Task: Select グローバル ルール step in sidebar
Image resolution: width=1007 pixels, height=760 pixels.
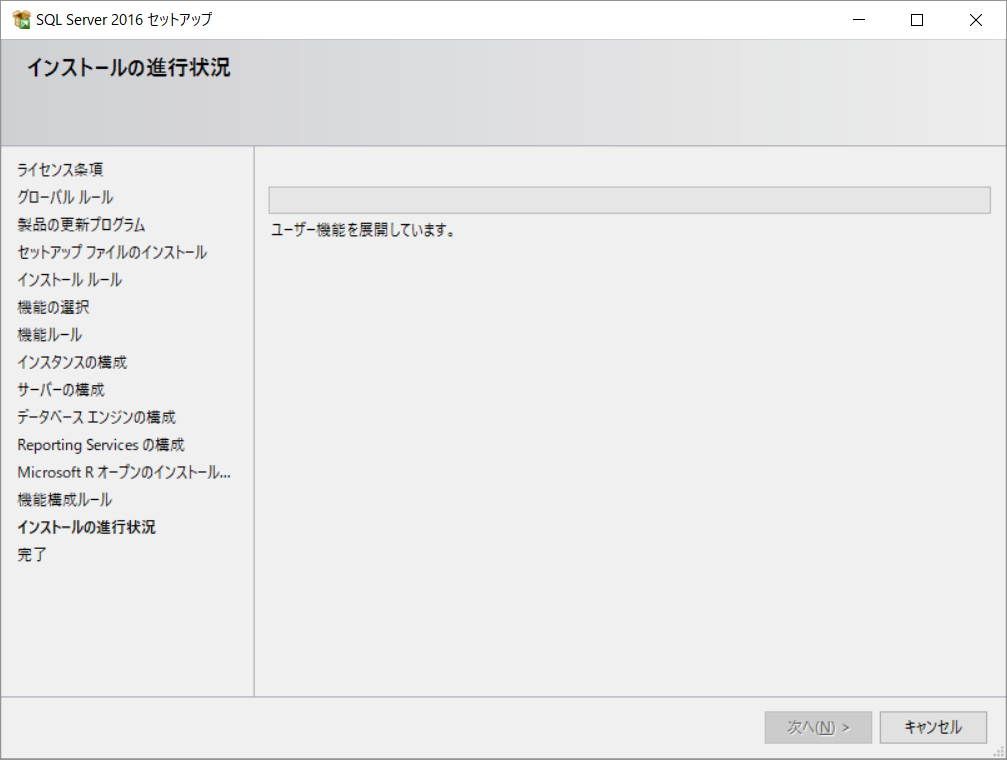Action: point(65,197)
